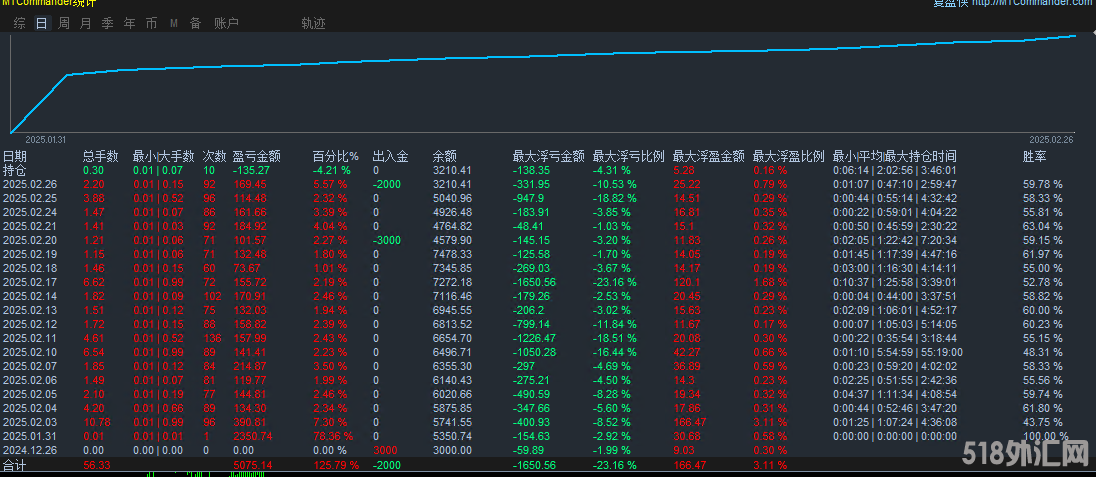Click the 最大浮亏比例 column header

[628, 156]
